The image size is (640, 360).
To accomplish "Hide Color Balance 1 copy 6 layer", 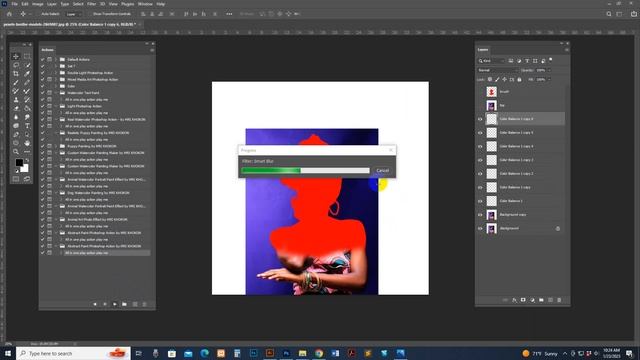I will [x=480, y=119].
